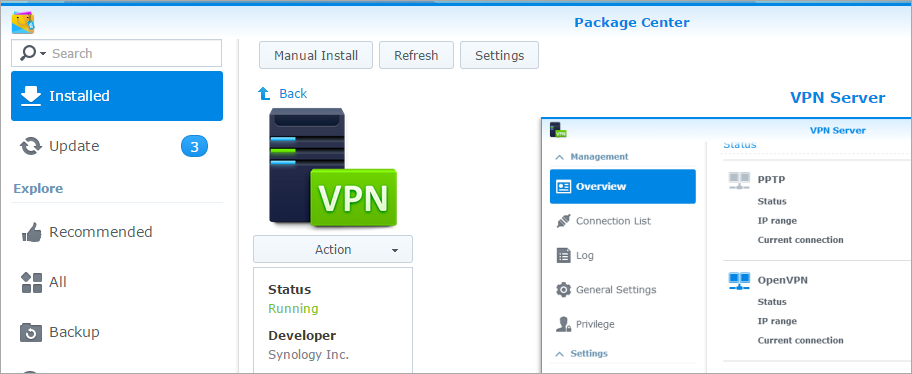Click the Update refresh arrows icon
The width and height of the screenshot is (912, 374).
click(x=31, y=146)
